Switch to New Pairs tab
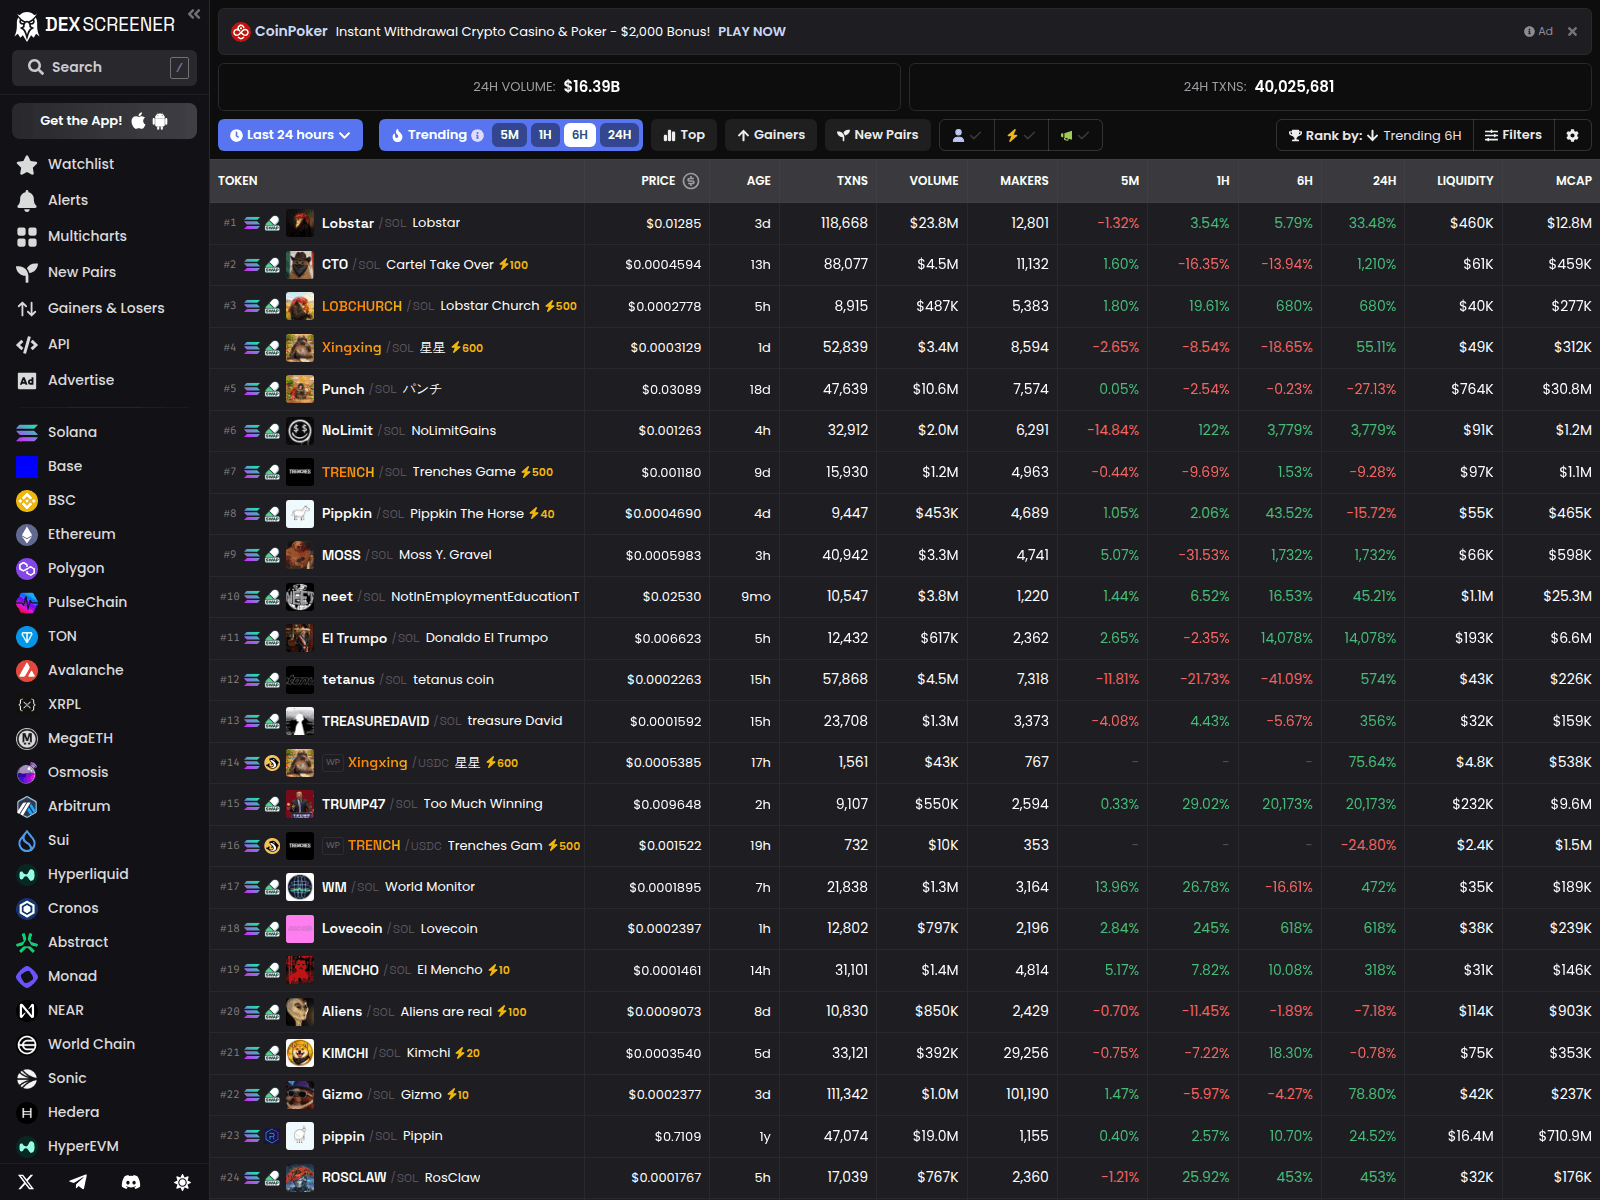Image resolution: width=1600 pixels, height=1200 pixels. [878, 135]
